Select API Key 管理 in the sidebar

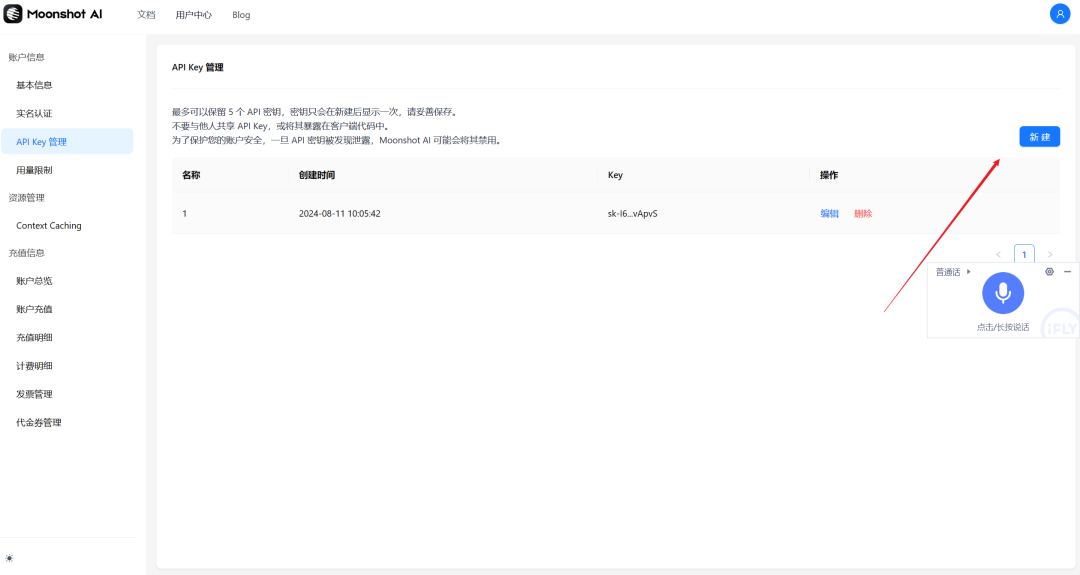(x=67, y=141)
